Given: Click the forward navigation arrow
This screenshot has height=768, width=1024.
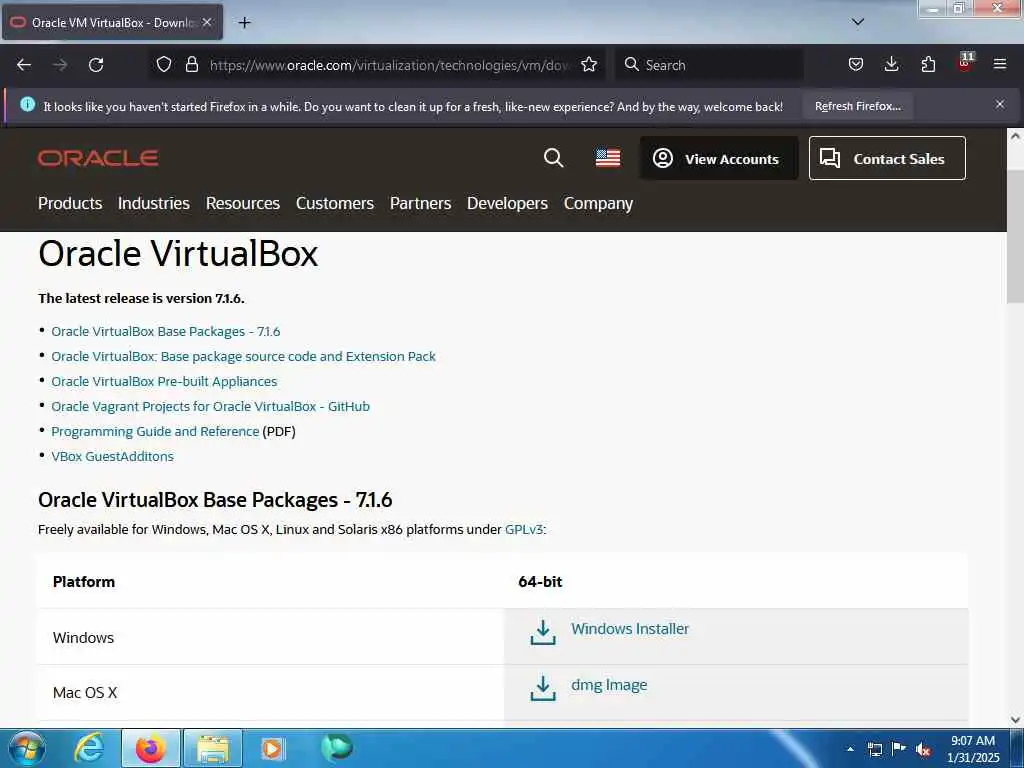Looking at the screenshot, I should pyautogui.click(x=60, y=65).
